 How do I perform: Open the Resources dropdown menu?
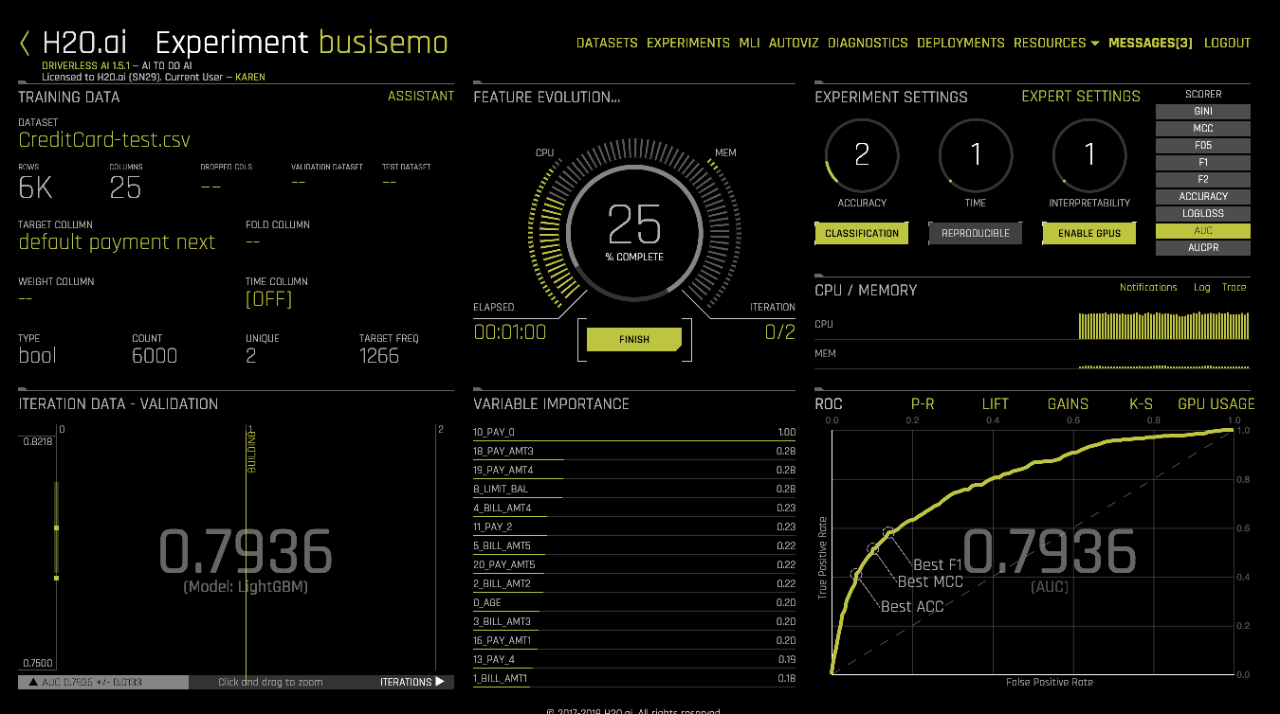[x=1055, y=43]
